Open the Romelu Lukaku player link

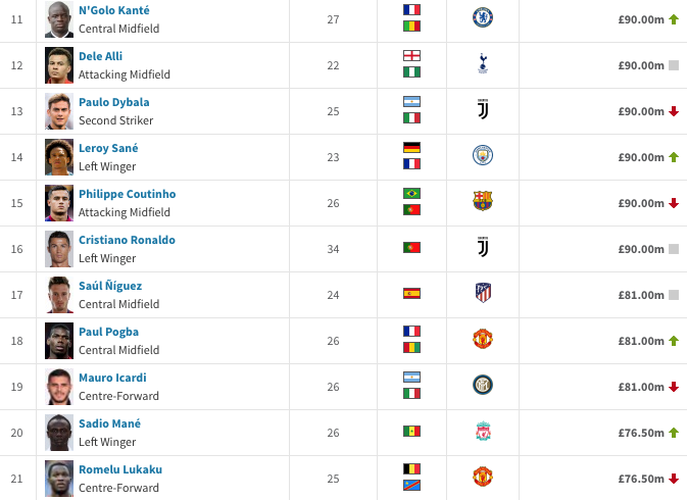pyautogui.click(x=120, y=470)
